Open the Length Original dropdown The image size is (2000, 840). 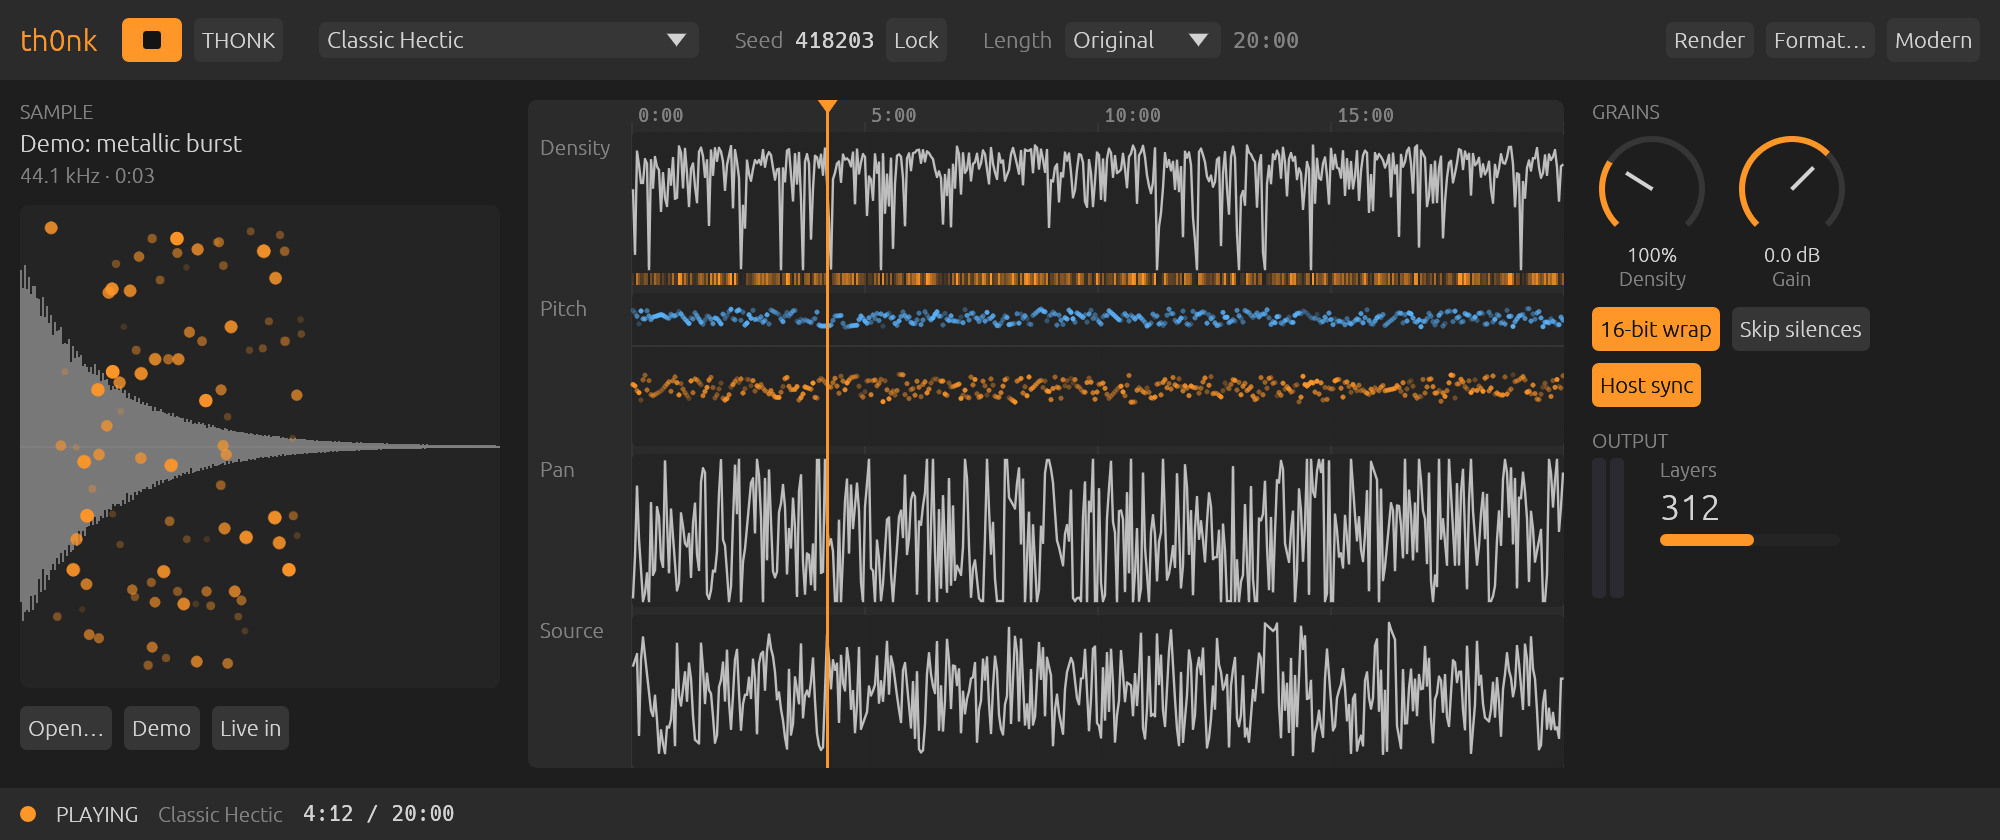pos(1142,40)
